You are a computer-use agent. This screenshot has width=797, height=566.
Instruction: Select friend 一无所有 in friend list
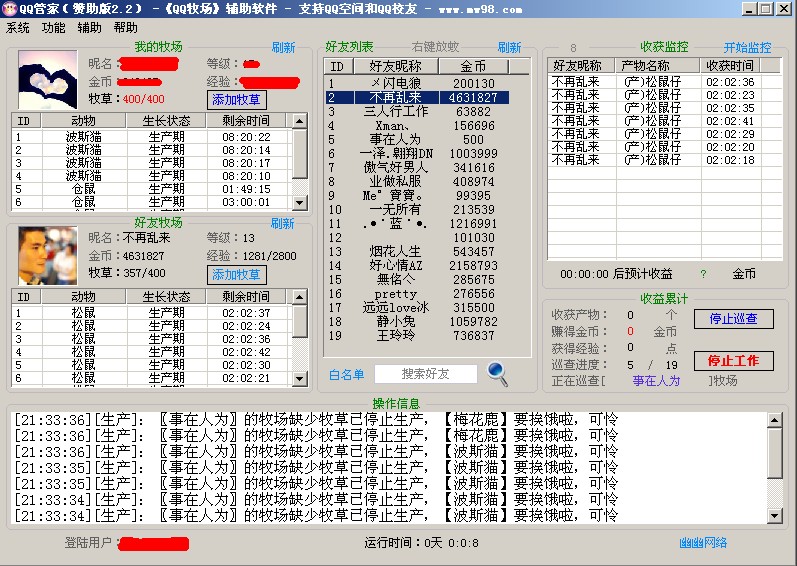pos(417,209)
